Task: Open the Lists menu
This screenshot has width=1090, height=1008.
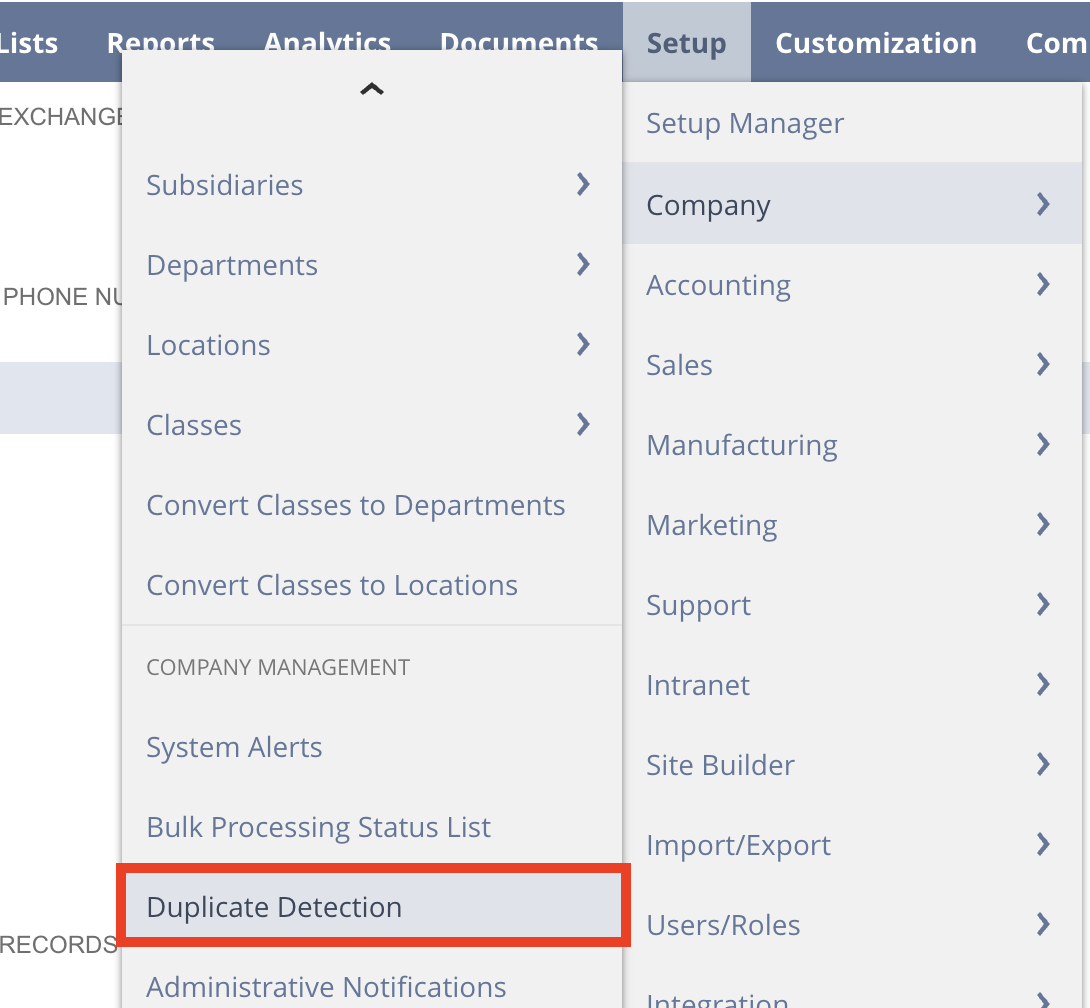Action: [x=28, y=42]
